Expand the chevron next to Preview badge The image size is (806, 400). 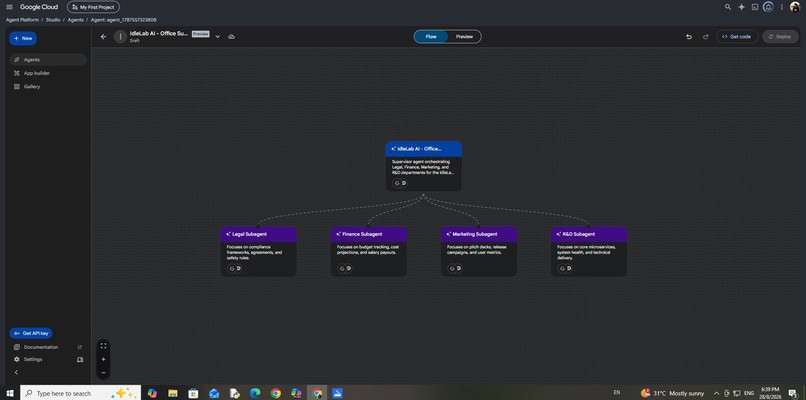coord(217,37)
